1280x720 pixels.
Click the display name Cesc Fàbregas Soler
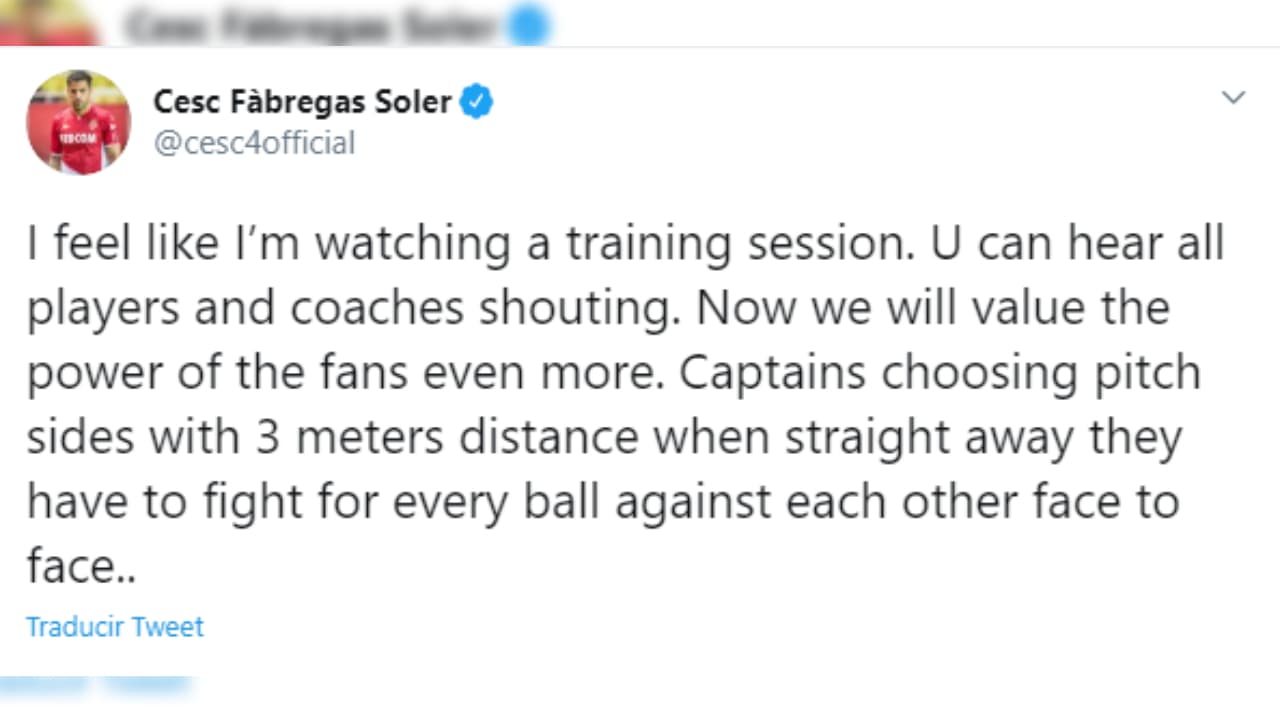tap(302, 102)
